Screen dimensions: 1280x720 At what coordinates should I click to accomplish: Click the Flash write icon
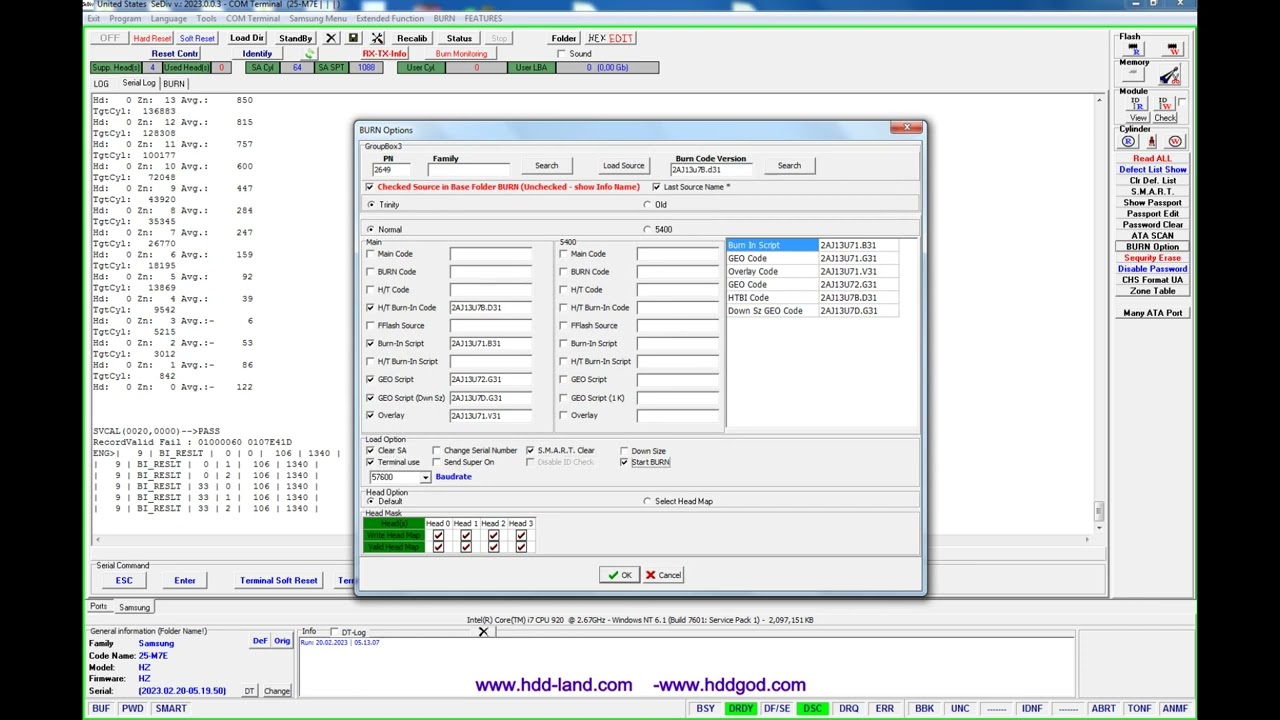coord(1171,49)
